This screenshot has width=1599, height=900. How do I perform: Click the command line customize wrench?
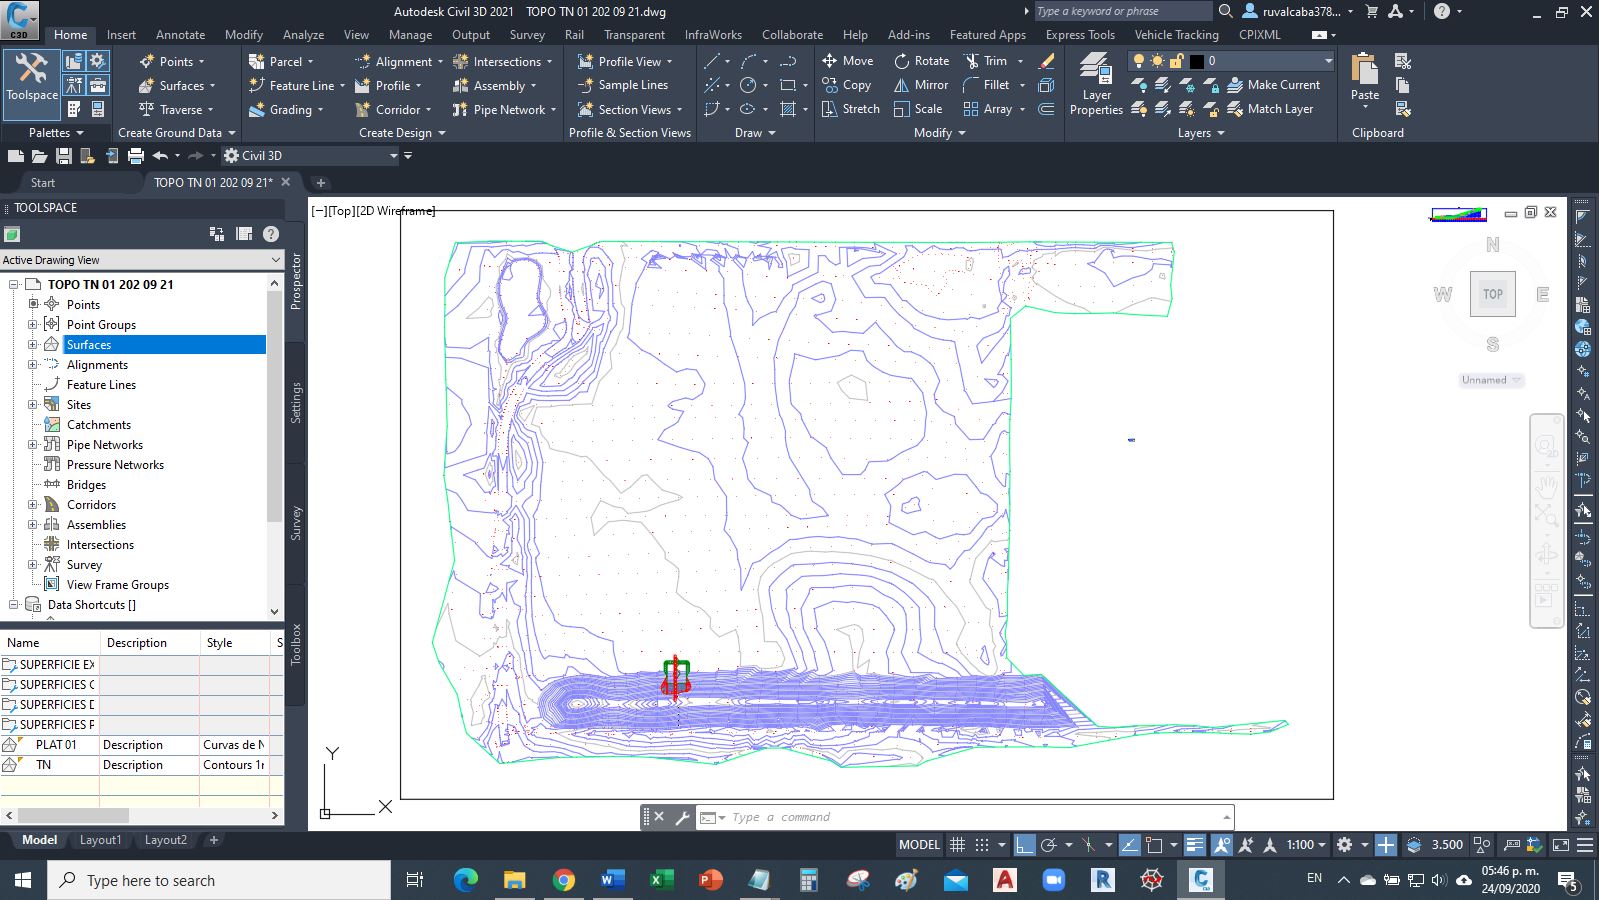pos(683,817)
